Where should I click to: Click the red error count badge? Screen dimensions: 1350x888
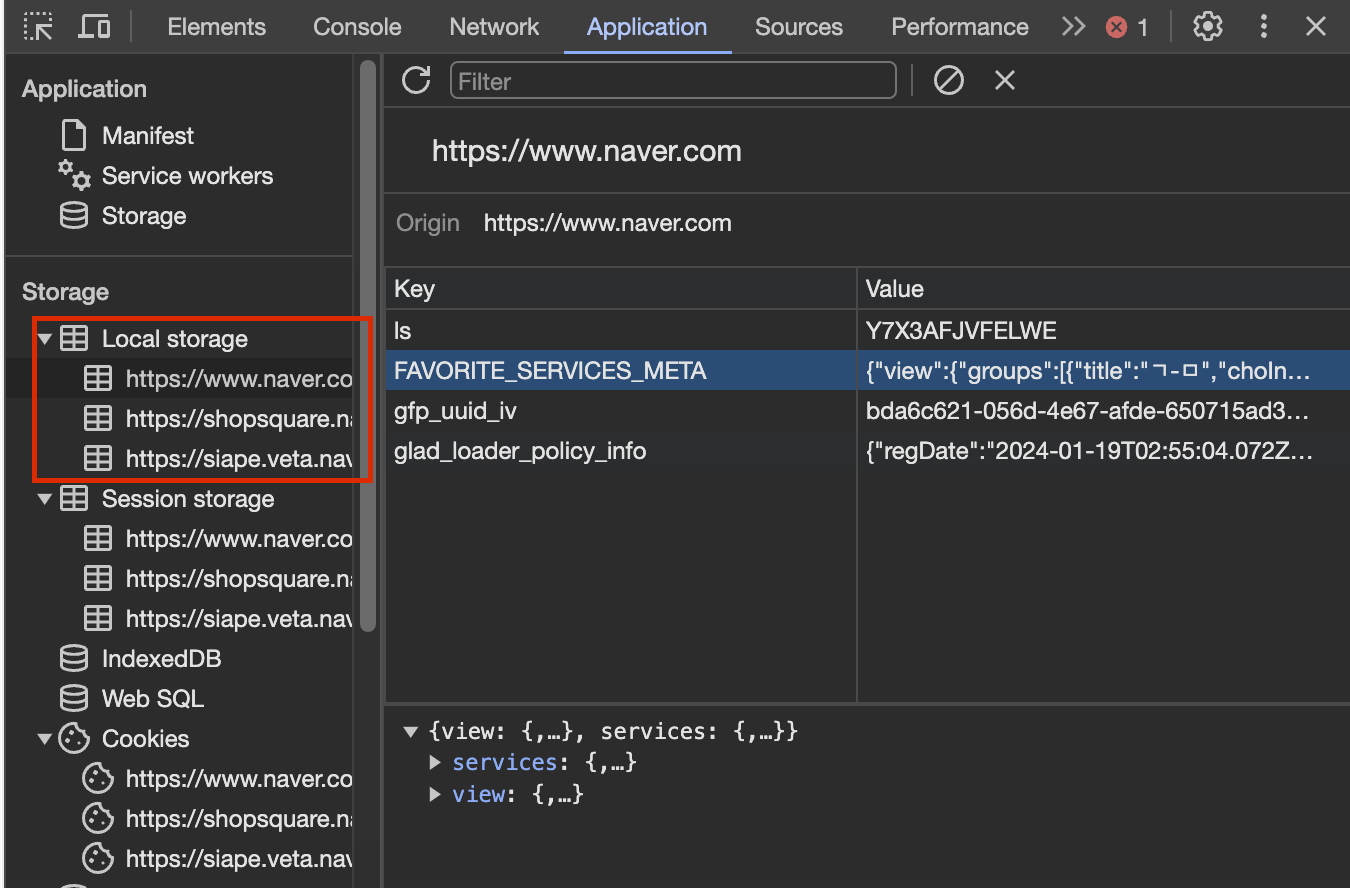point(1127,27)
